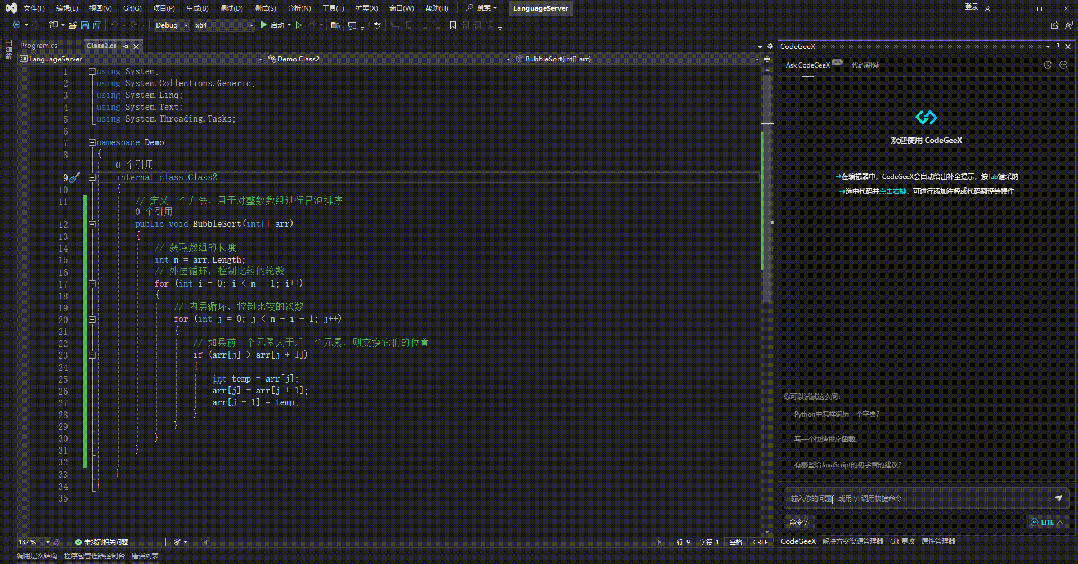Screen dimensions: 1078x564
Task: Select the Git Changes bottom tab
Action: [903, 541]
